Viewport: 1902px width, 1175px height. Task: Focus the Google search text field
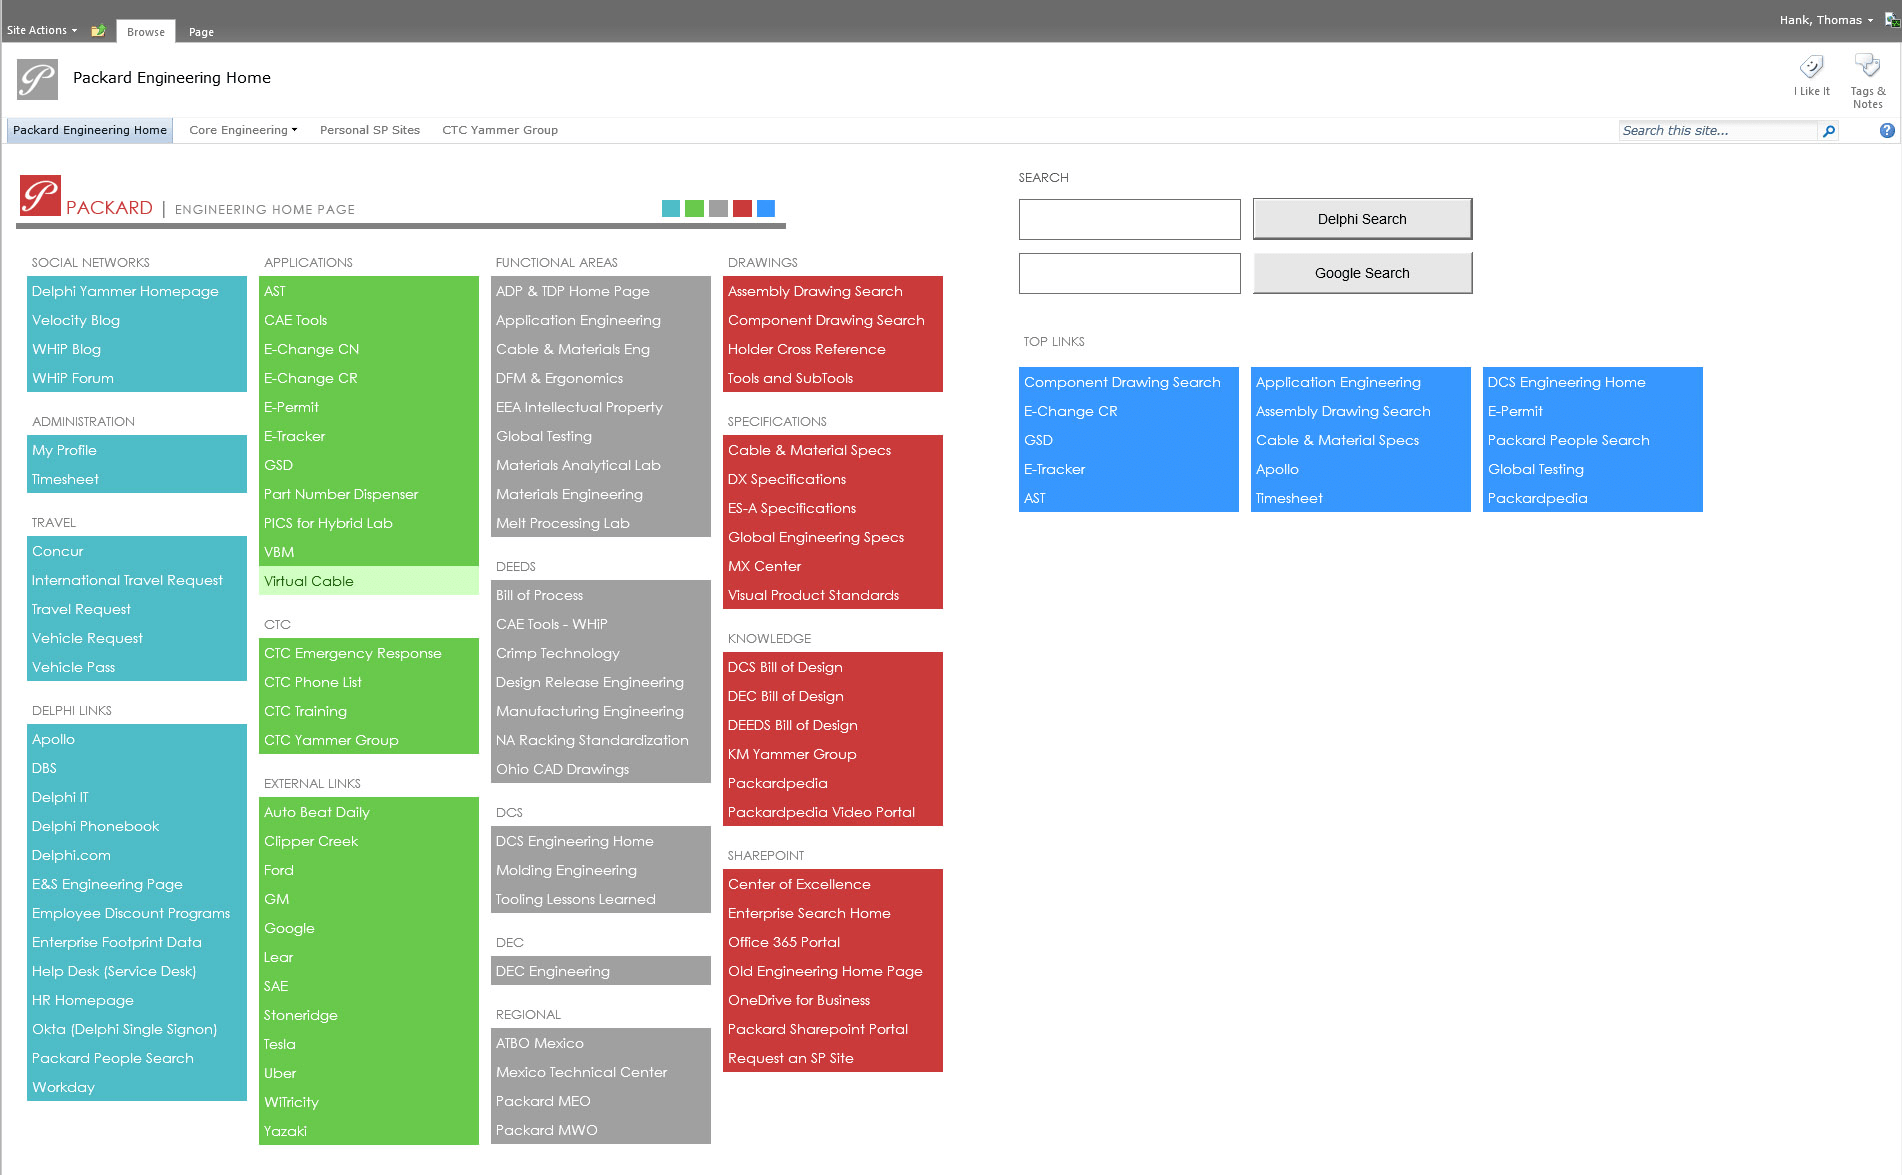click(x=1130, y=273)
